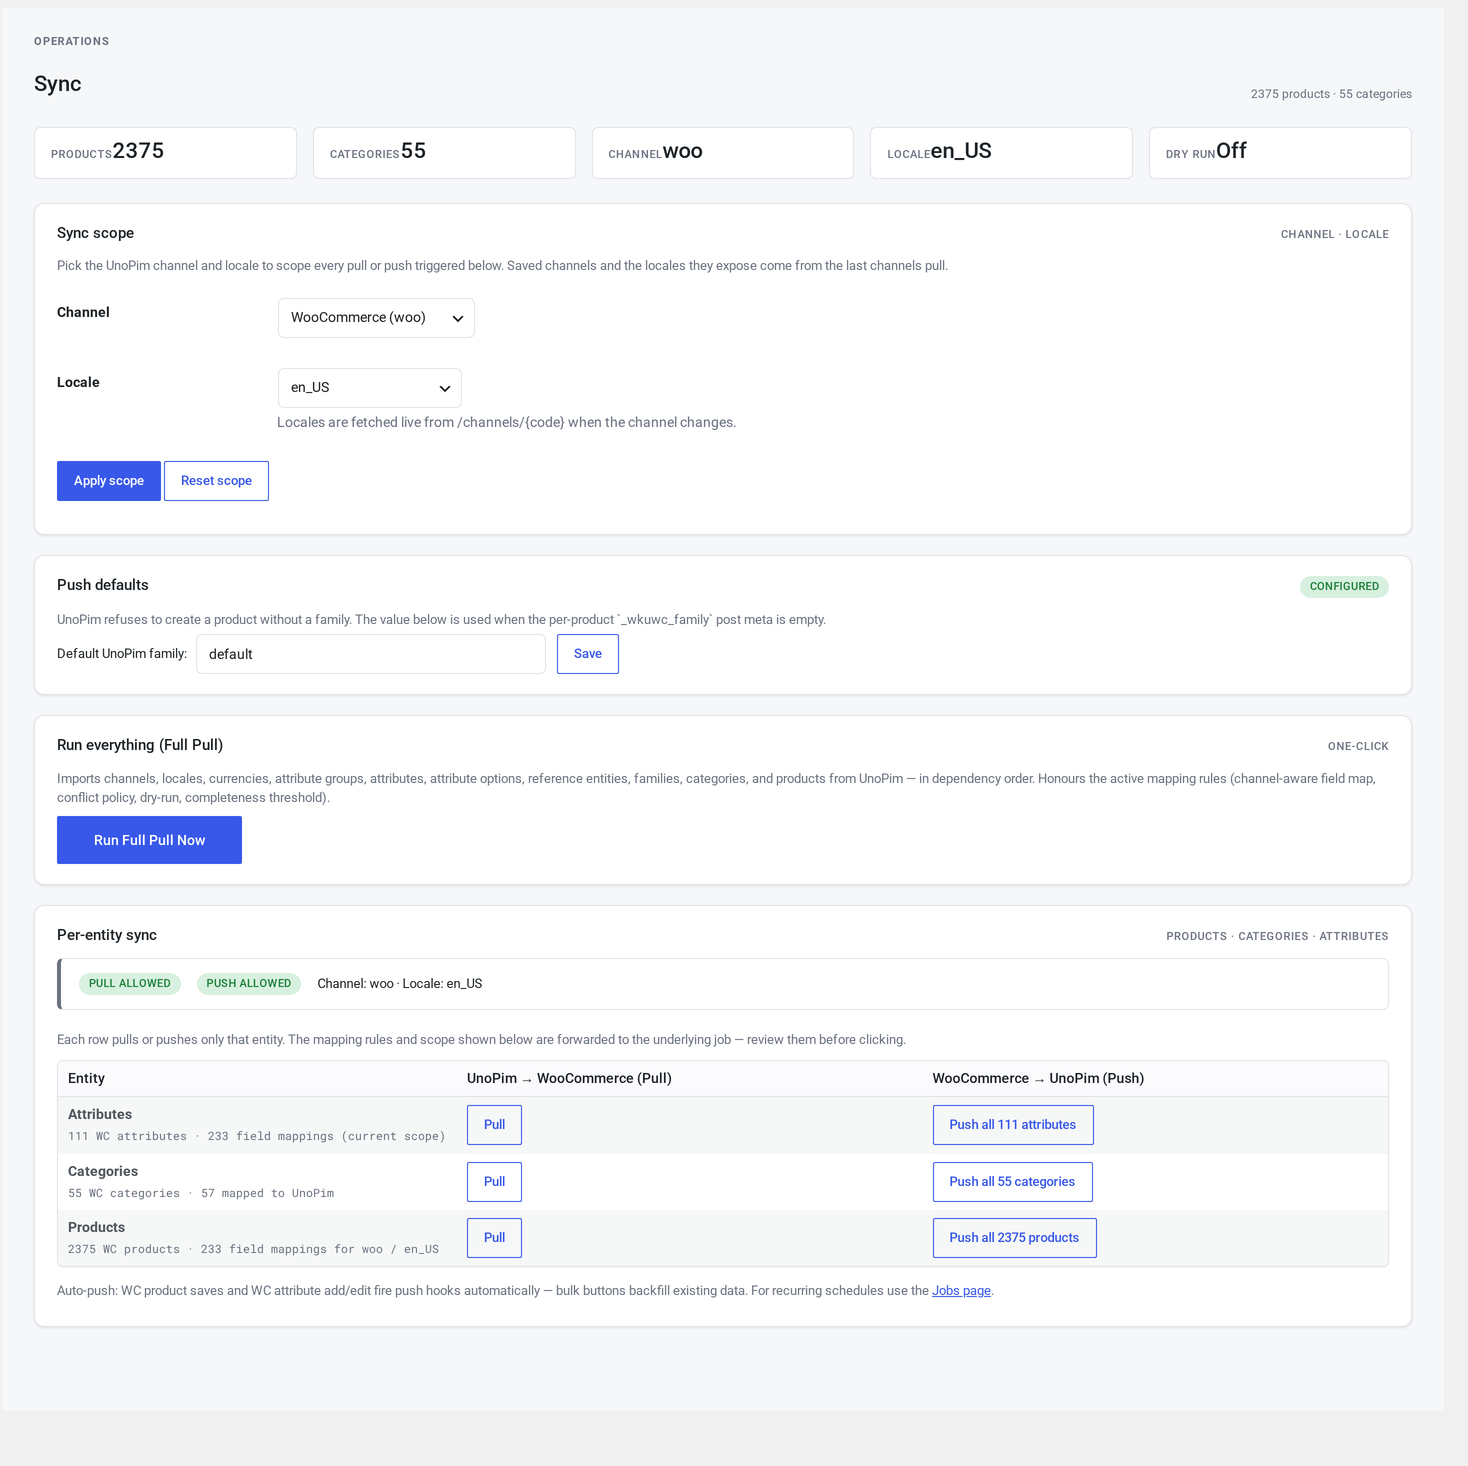The height and width of the screenshot is (1466, 1468).
Task: Click 'UnoPim → WooCommerce (Pull)' column header
Action: click(569, 1078)
